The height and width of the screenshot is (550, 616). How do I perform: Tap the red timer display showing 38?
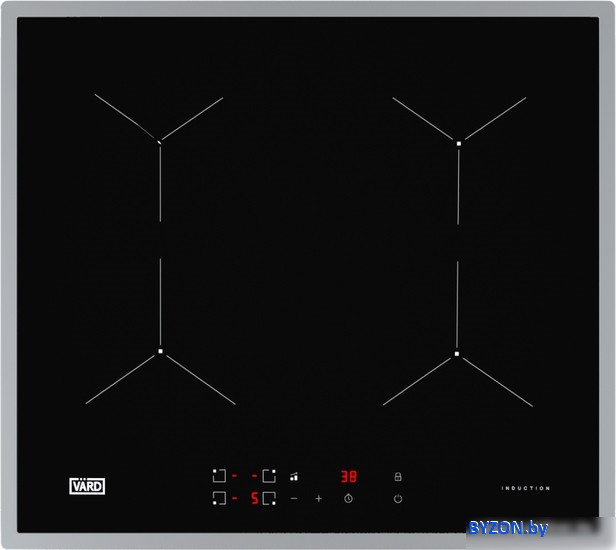coord(348,477)
